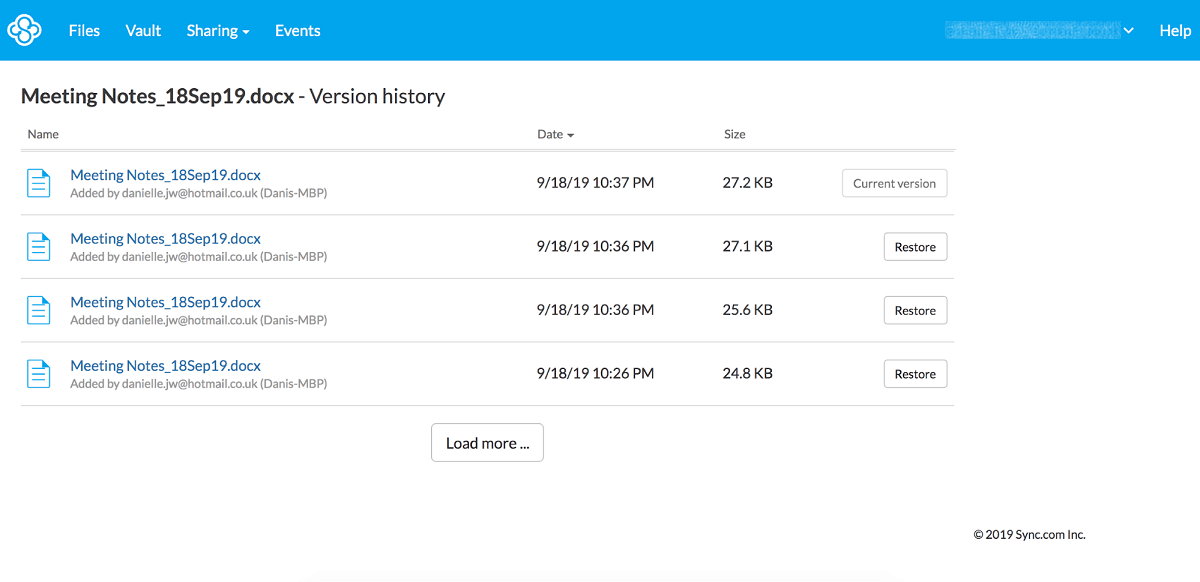Click the document icon beside the 27.2 KB version
This screenshot has width=1200, height=582.
click(x=38, y=183)
